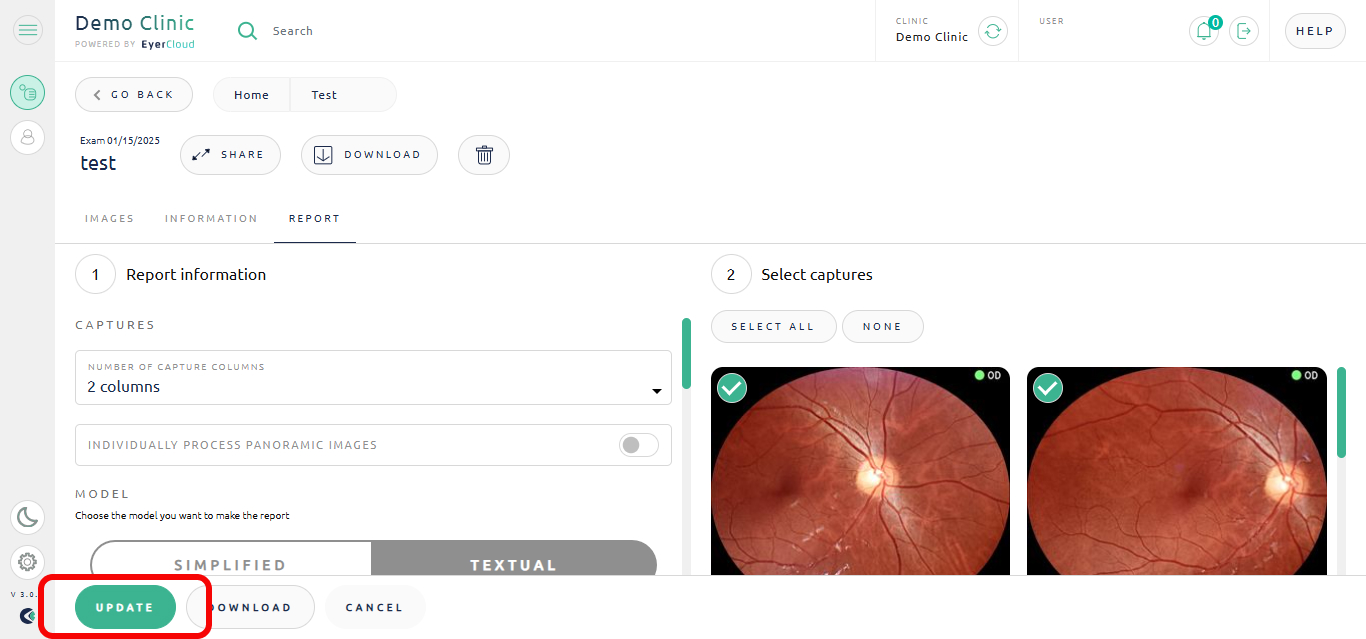Switch to the Images tab
The width and height of the screenshot is (1366, 639).
(x=110, y=218)
